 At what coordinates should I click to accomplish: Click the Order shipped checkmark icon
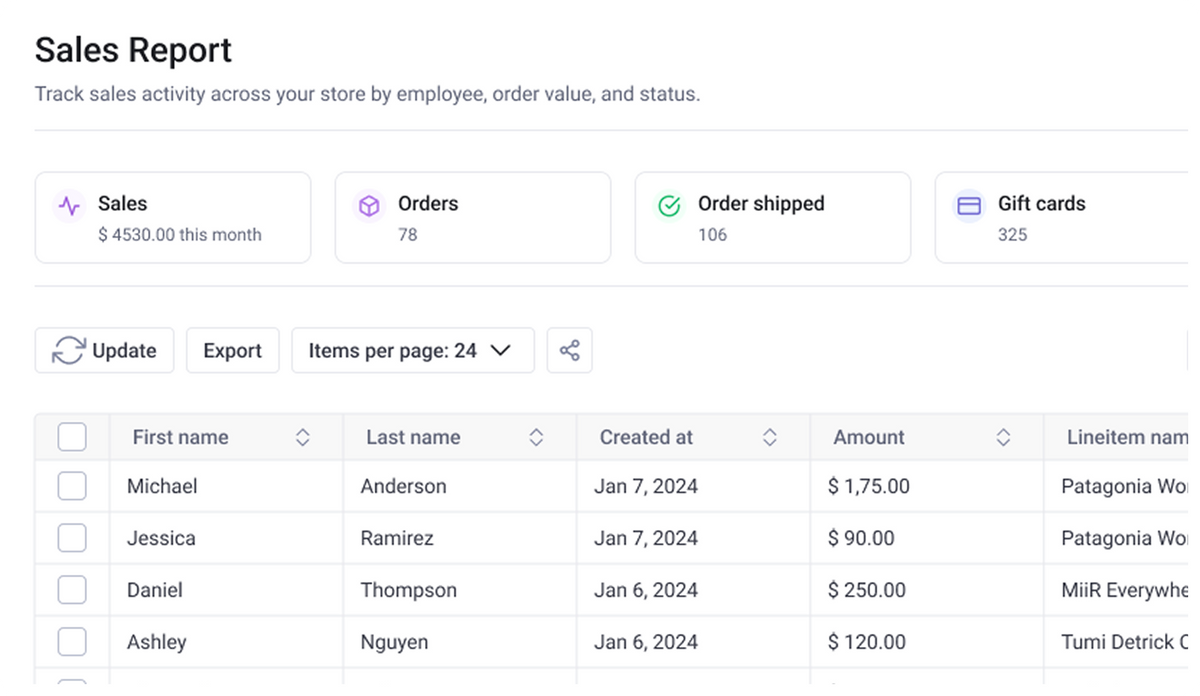pyautogui.click(x=669, y=207)
